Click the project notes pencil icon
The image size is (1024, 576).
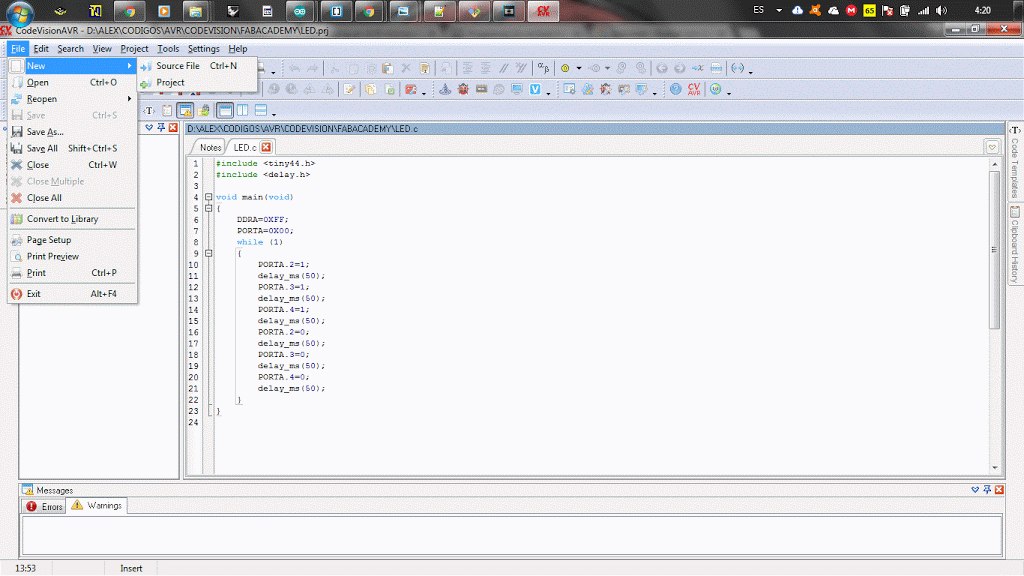click(349, 89)
